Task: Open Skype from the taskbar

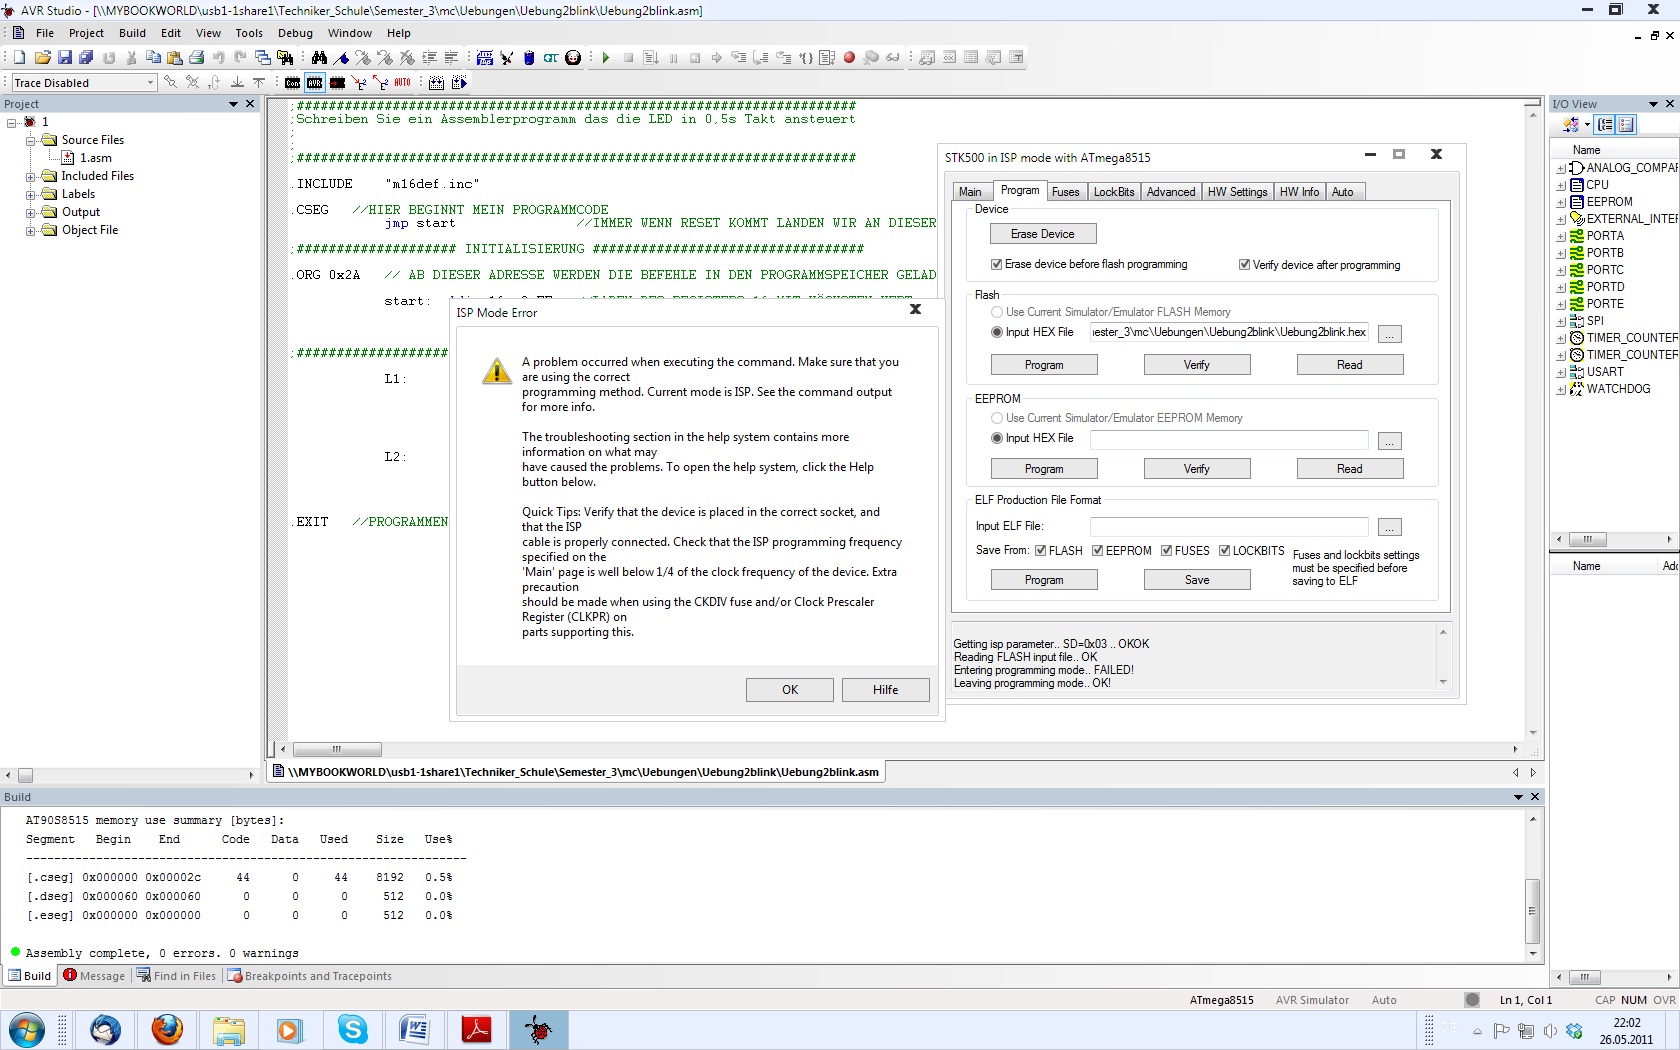Action: point(353,1029)
